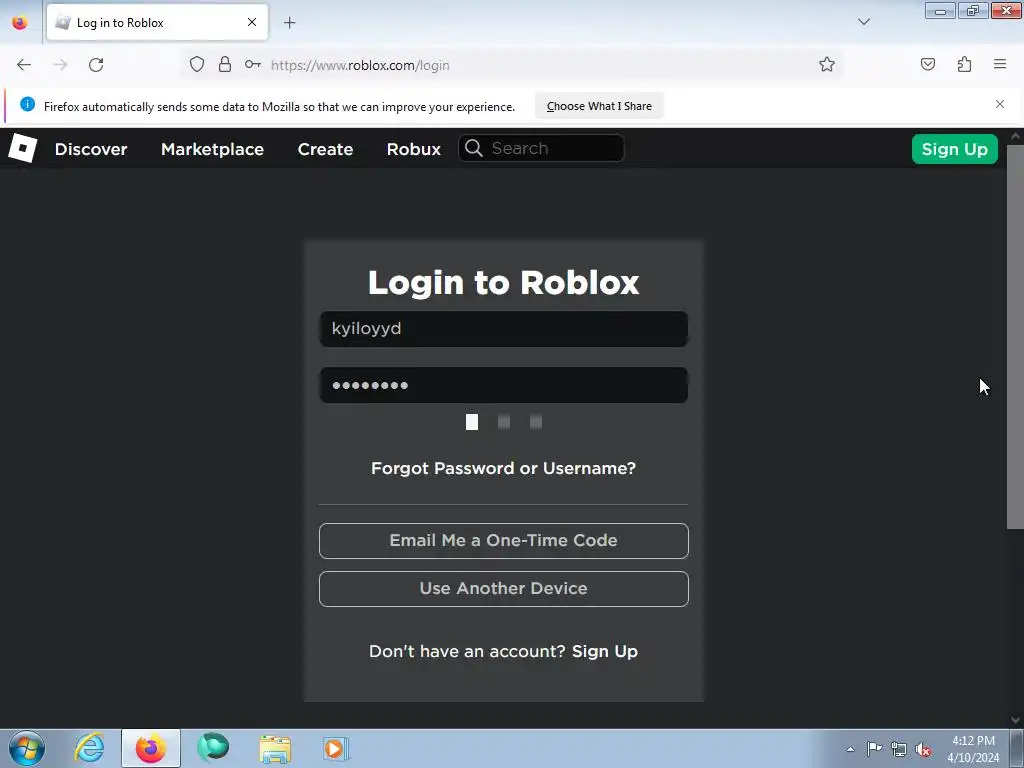Click Use Another Device button
Viewport: 1024px width, 768px height.
coord(504,588)
